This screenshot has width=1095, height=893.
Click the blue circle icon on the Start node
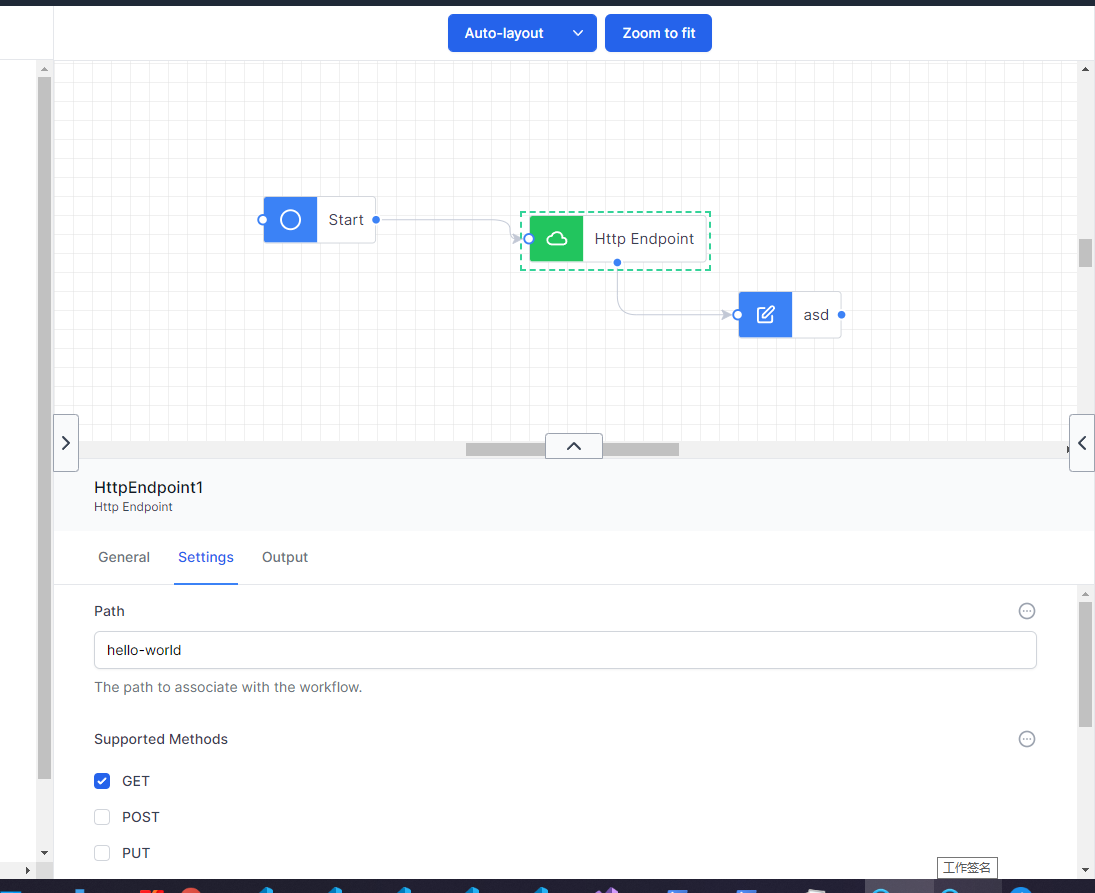click(x=290, y=219)
